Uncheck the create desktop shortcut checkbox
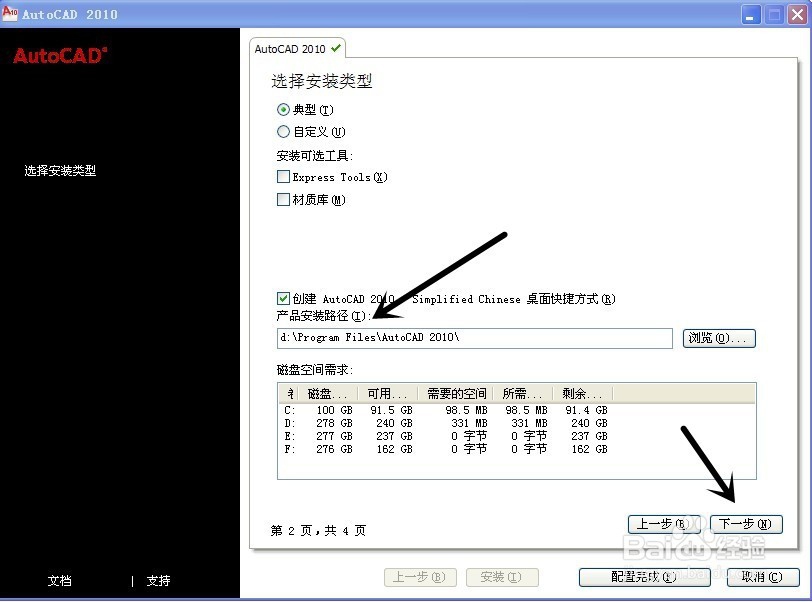Viewport: 812px width, 602px height. (x=283, y=298)
